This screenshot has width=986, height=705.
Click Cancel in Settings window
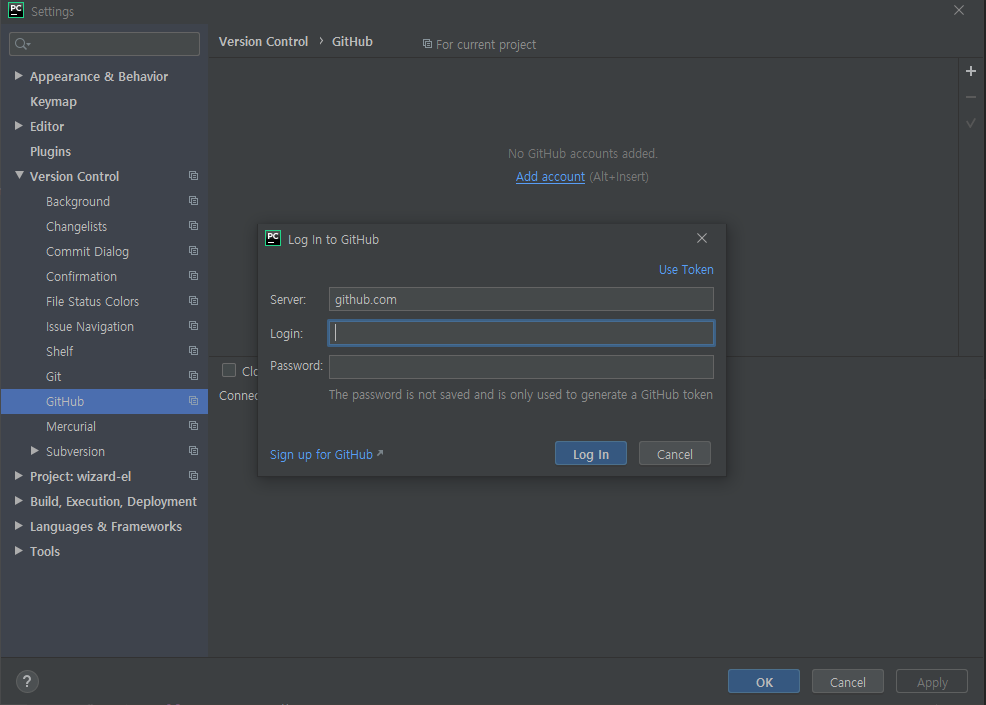point(848,682)
